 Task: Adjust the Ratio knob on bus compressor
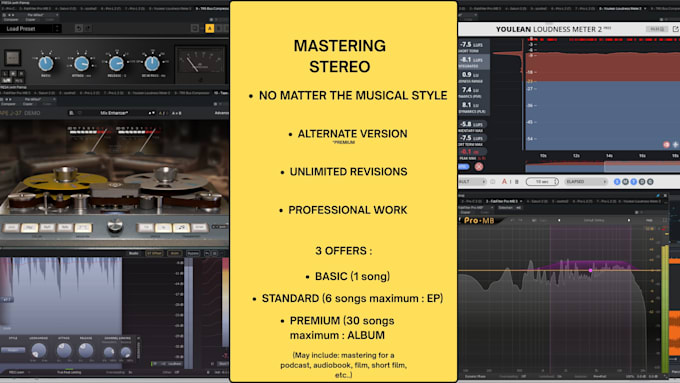click(46, 64)
